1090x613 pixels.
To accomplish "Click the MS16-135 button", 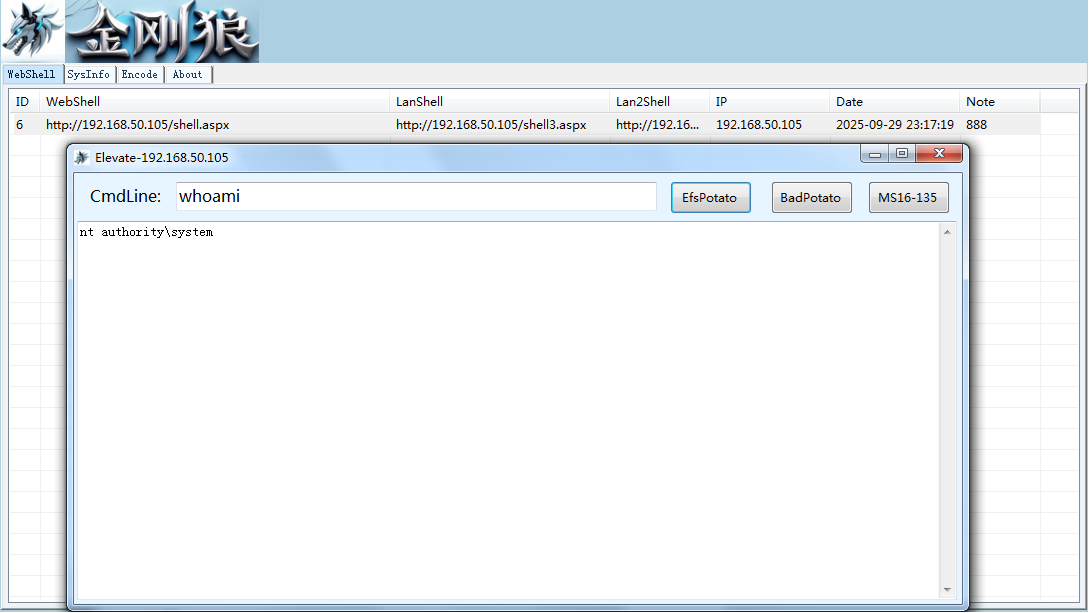I will tap(908, 197).
